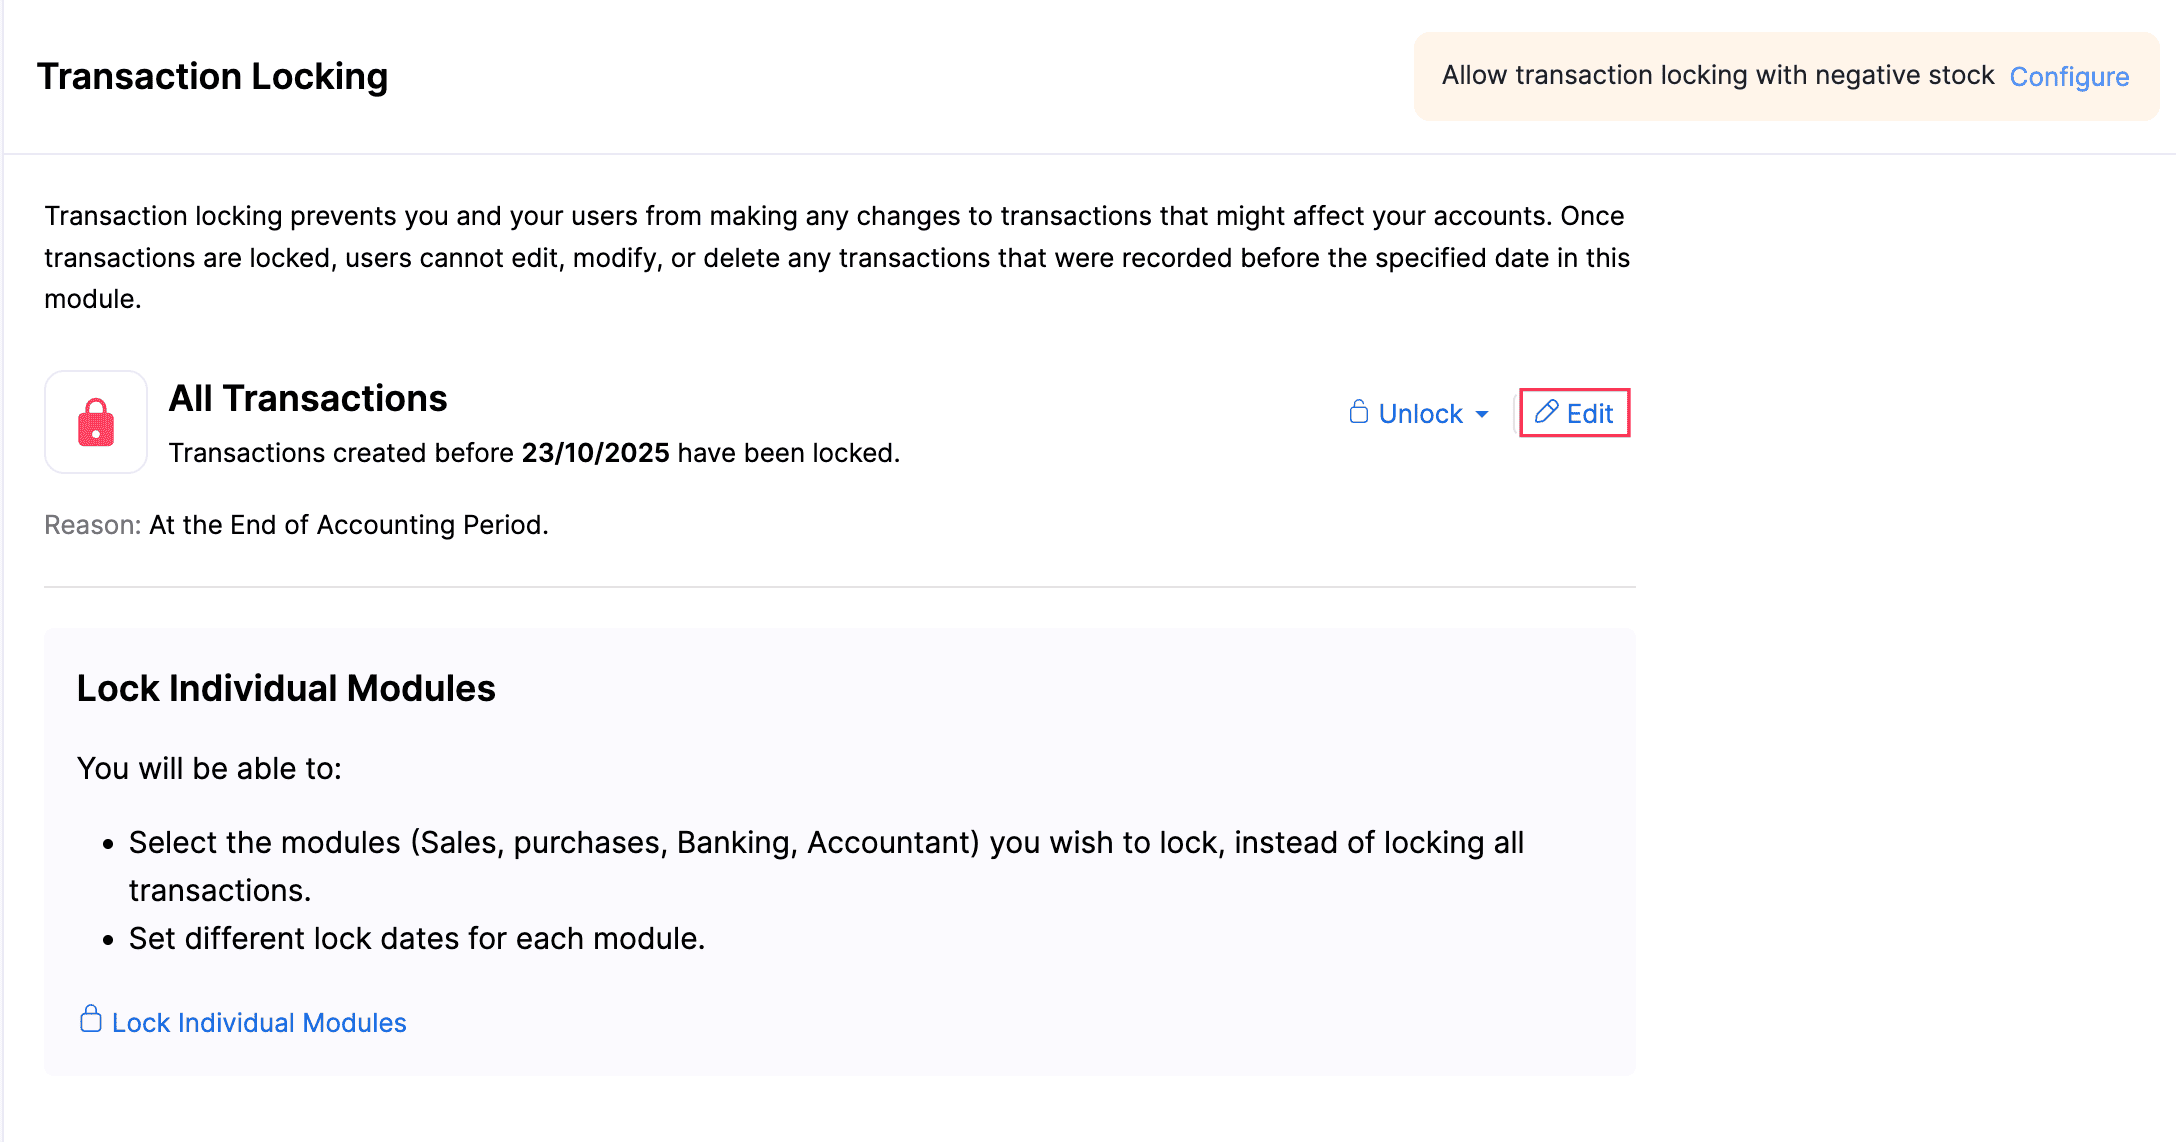Screen dimensions: 2176x1142
Task: Follow the Lock Individual Modules link
Action: pos(258,1021)
